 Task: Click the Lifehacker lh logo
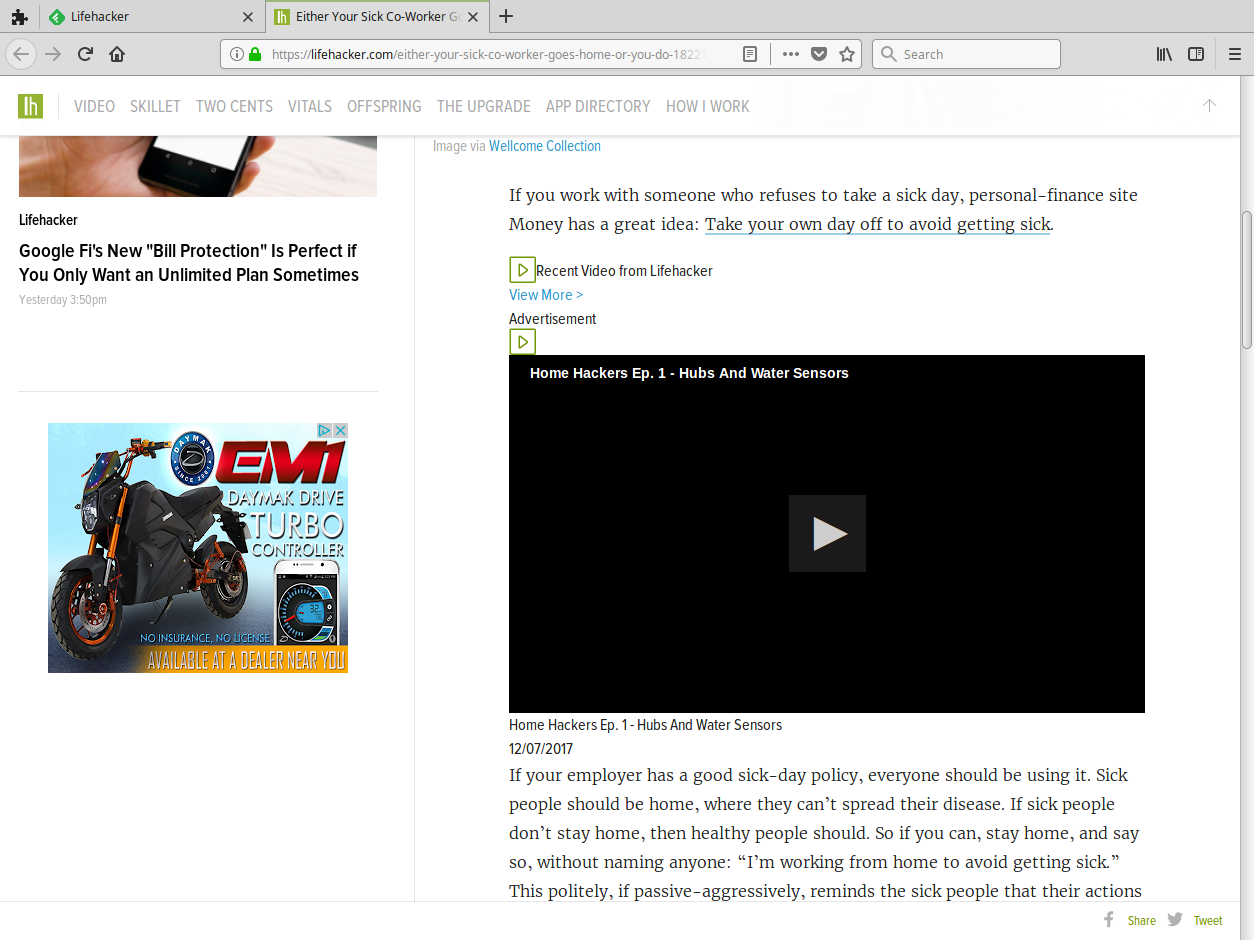(31, 105)
